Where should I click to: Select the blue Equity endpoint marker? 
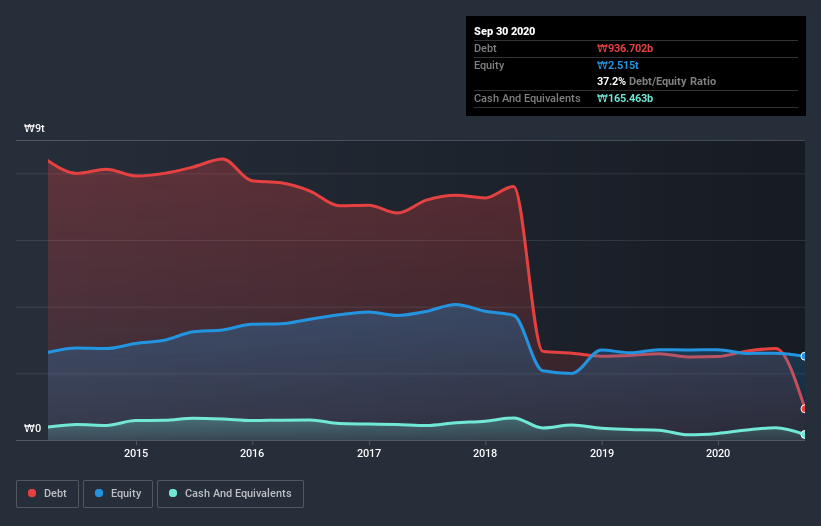click(x=804, y=356)
